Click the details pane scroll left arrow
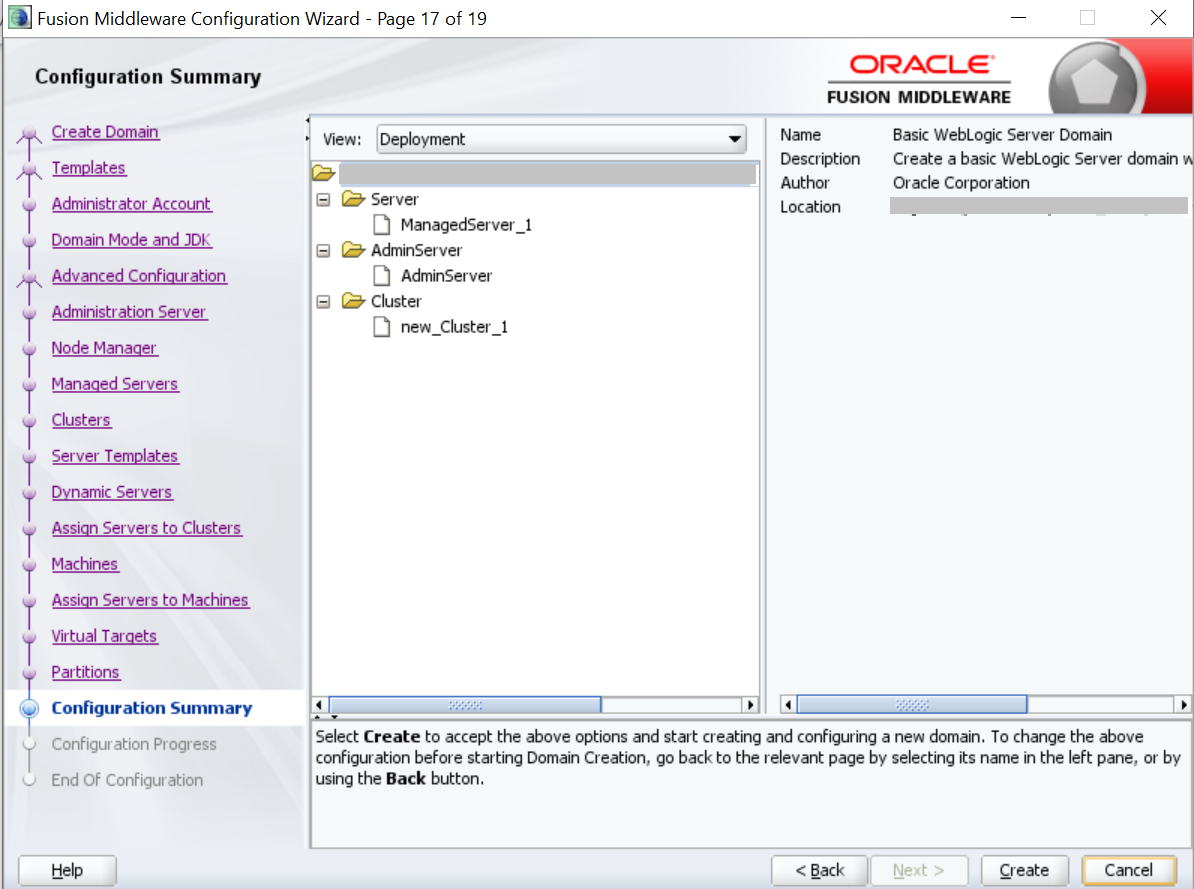Viewport: 1194px width, 889px height. click(788, 705)
